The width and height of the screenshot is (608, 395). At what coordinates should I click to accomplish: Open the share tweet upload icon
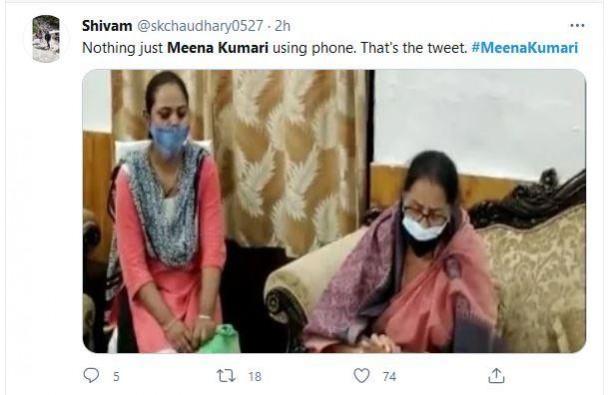tap(496, 375)
